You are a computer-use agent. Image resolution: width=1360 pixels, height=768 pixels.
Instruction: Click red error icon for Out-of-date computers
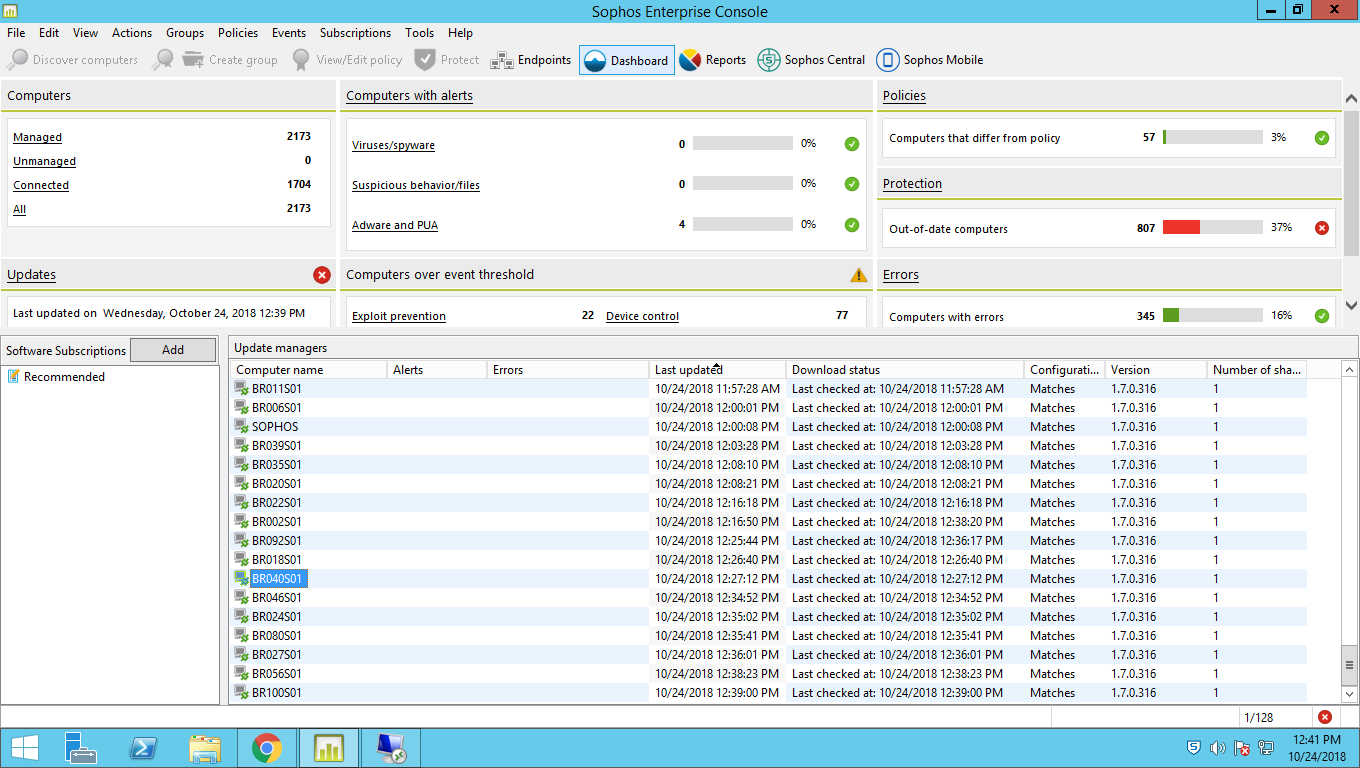(x=1321, y=228)
